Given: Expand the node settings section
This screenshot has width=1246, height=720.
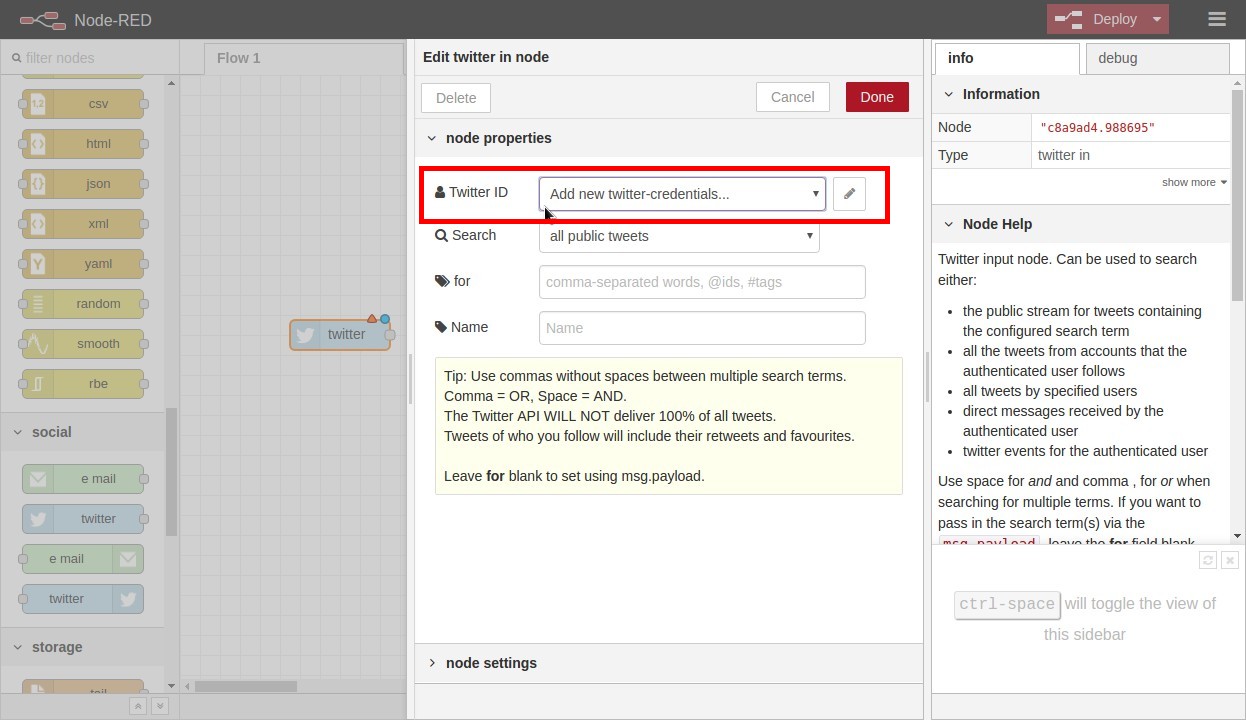Looking at the screenshot, I should click(668, 663).
